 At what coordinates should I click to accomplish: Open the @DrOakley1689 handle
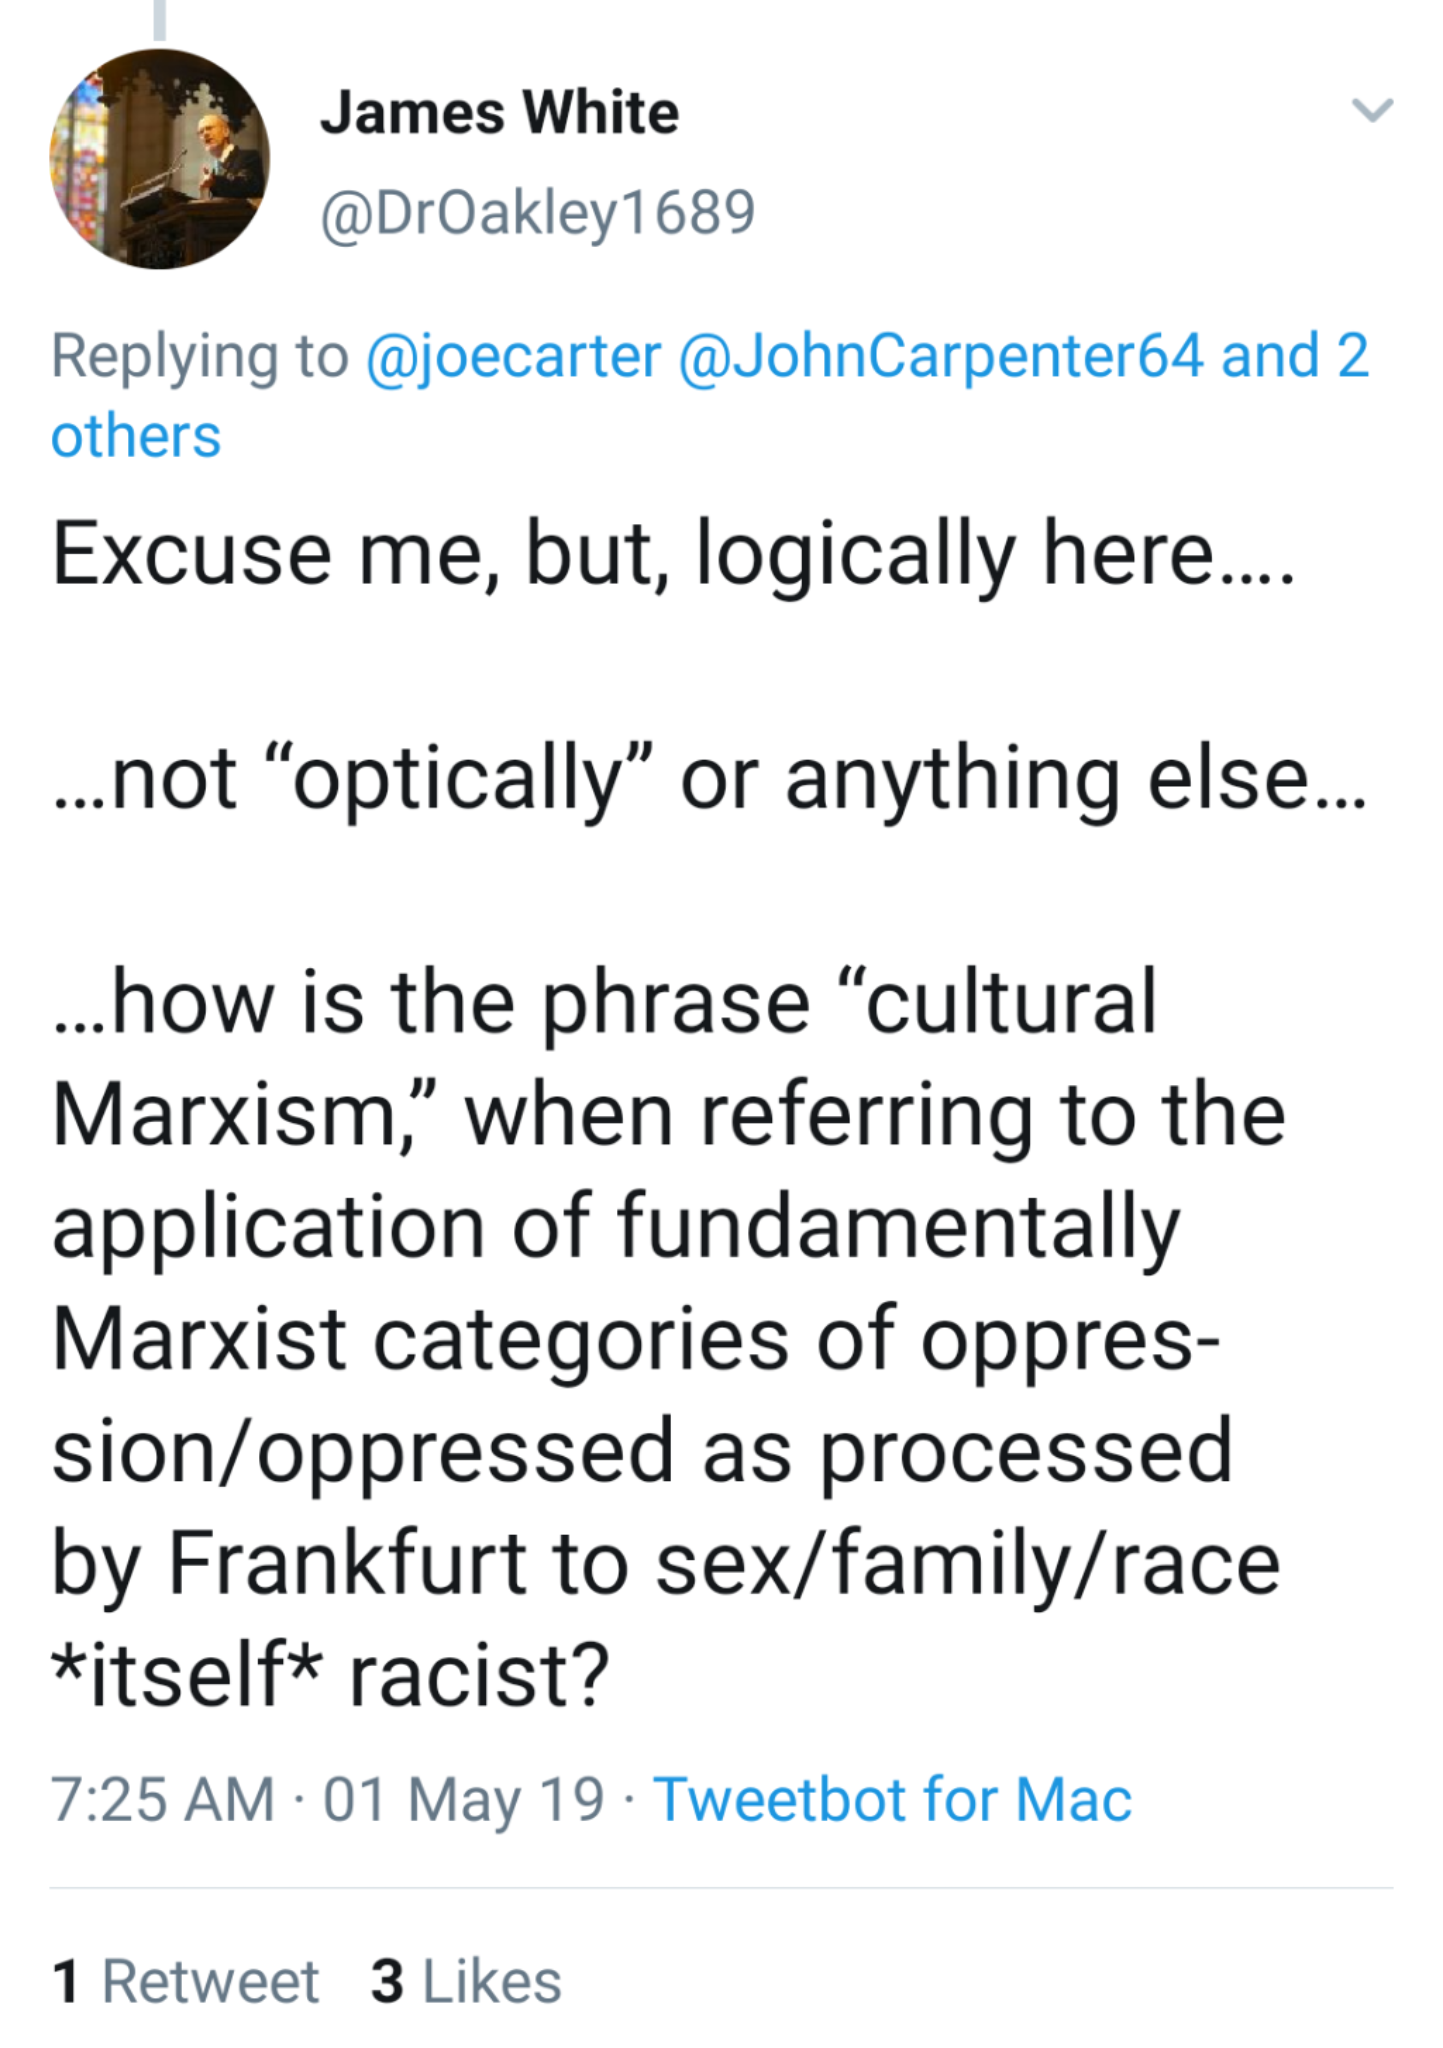tap(537, 212)
